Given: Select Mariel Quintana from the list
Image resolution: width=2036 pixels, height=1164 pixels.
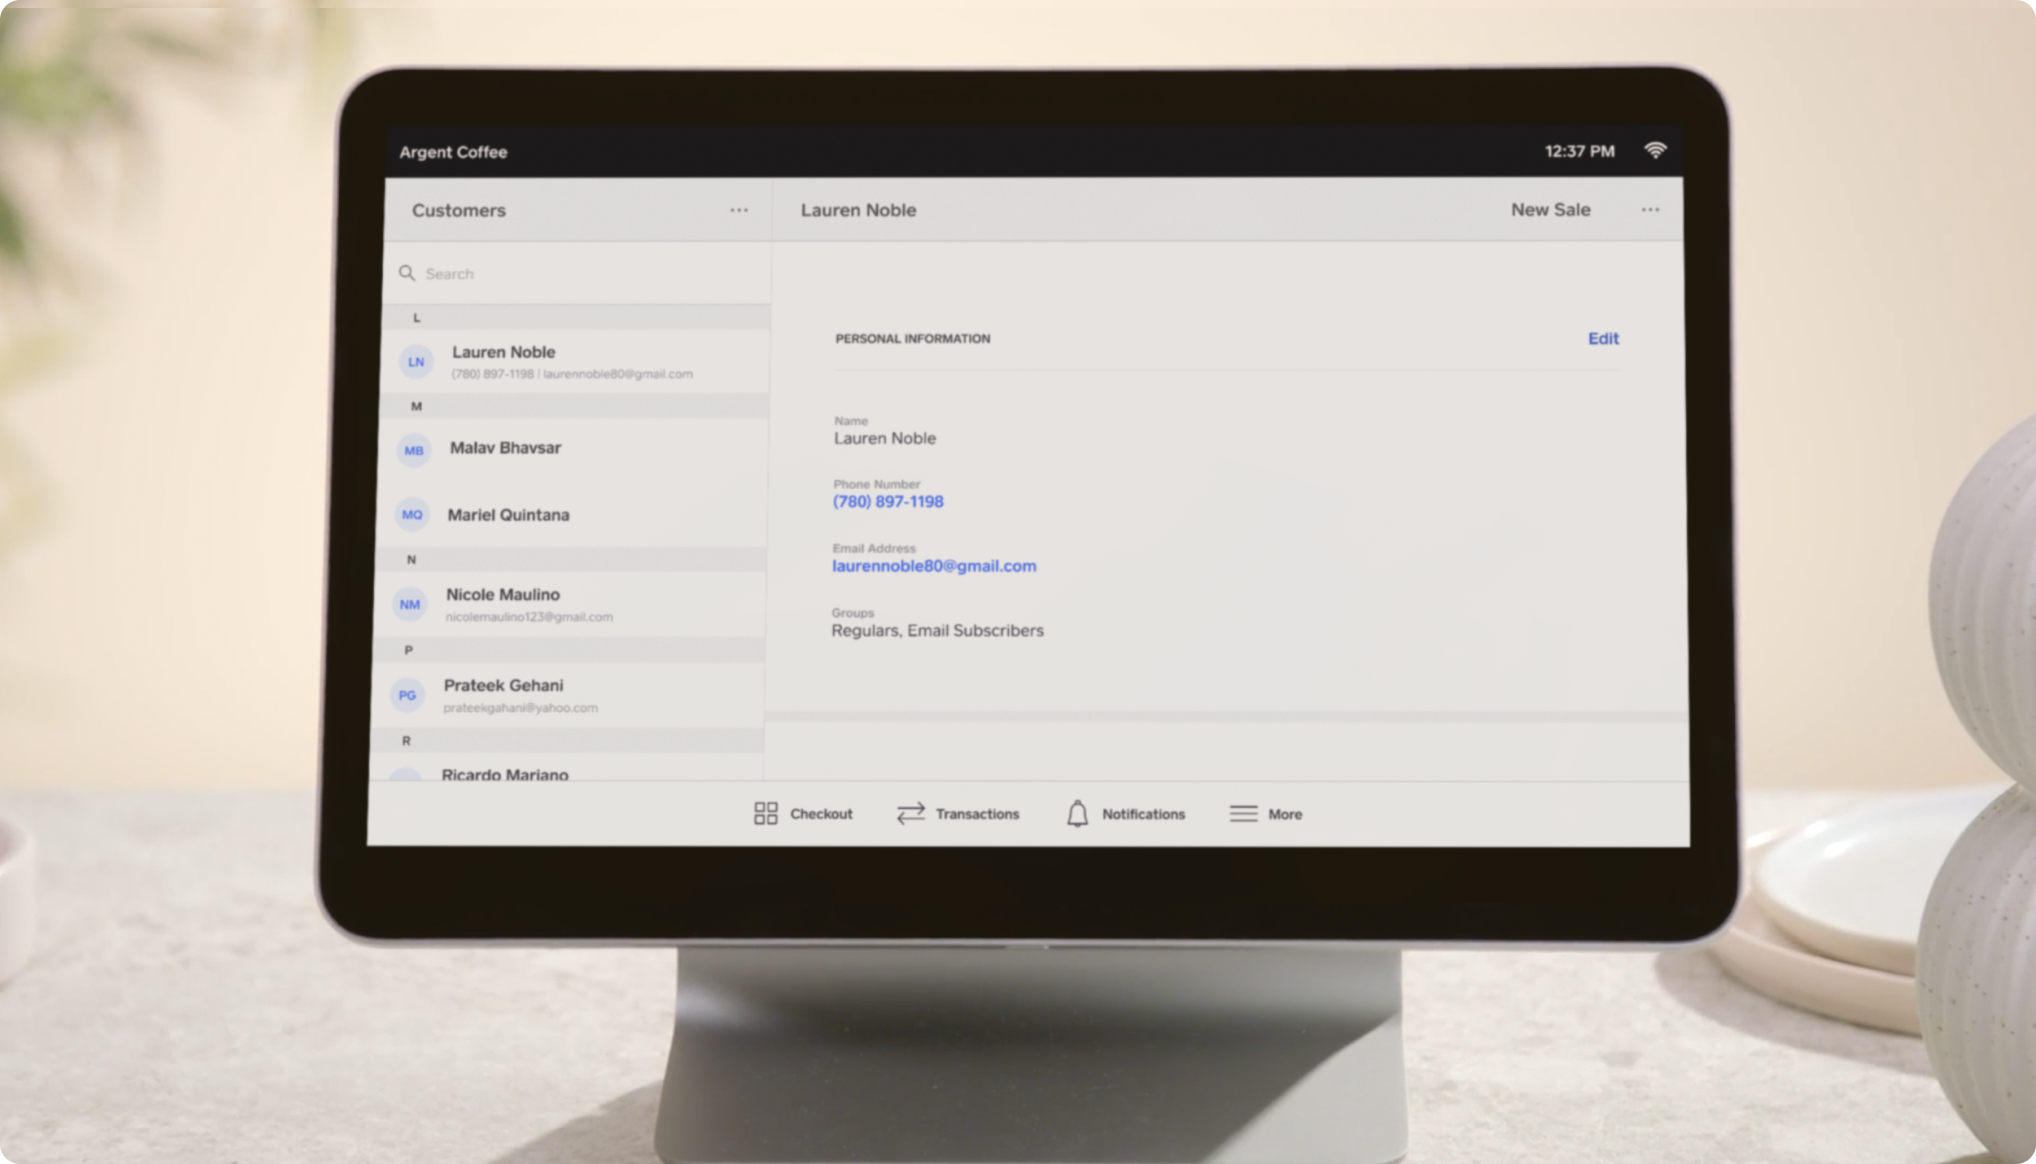Looking at the screenshot, I should click(506, 514).
